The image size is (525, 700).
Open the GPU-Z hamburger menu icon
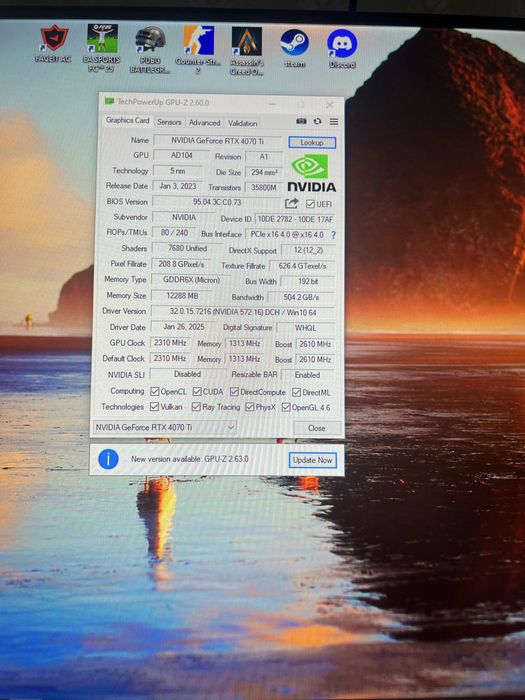click(334, 121)
